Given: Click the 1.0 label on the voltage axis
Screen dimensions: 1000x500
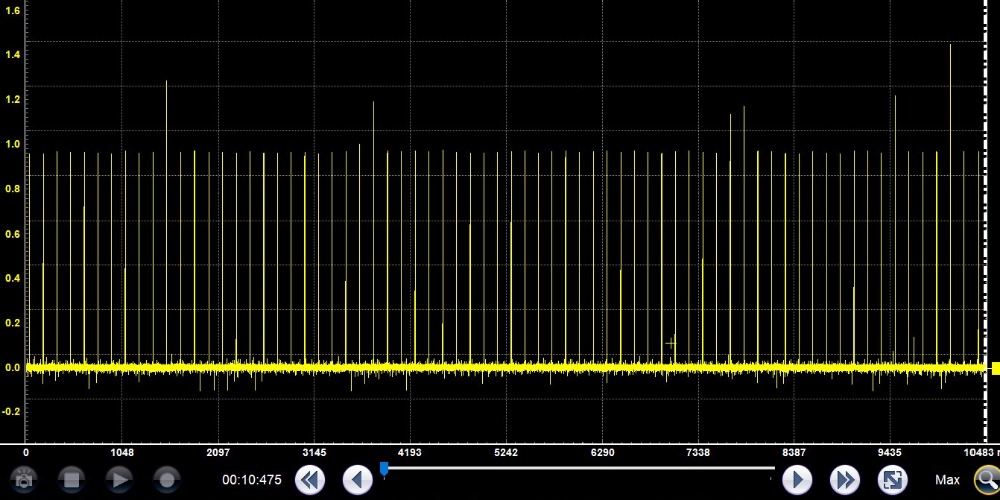Looking at the screenshot, I should [x=13, y=145].
